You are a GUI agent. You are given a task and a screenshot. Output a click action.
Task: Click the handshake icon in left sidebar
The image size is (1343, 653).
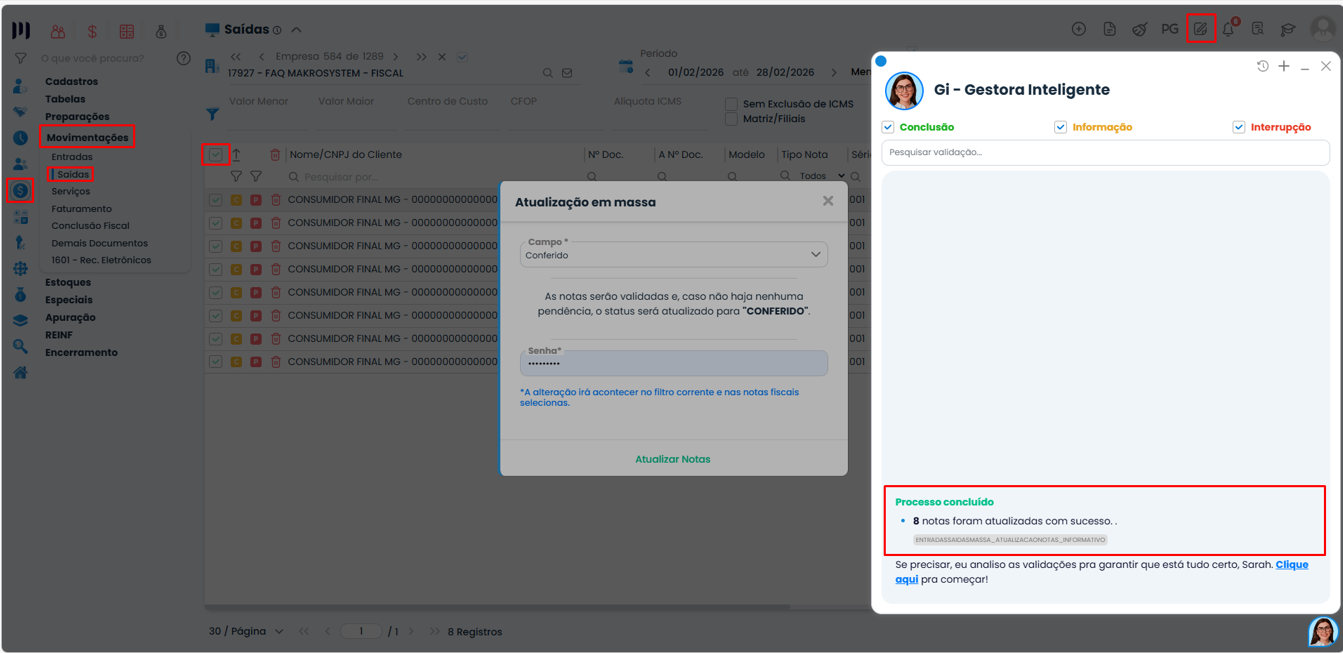coord(20,112)
